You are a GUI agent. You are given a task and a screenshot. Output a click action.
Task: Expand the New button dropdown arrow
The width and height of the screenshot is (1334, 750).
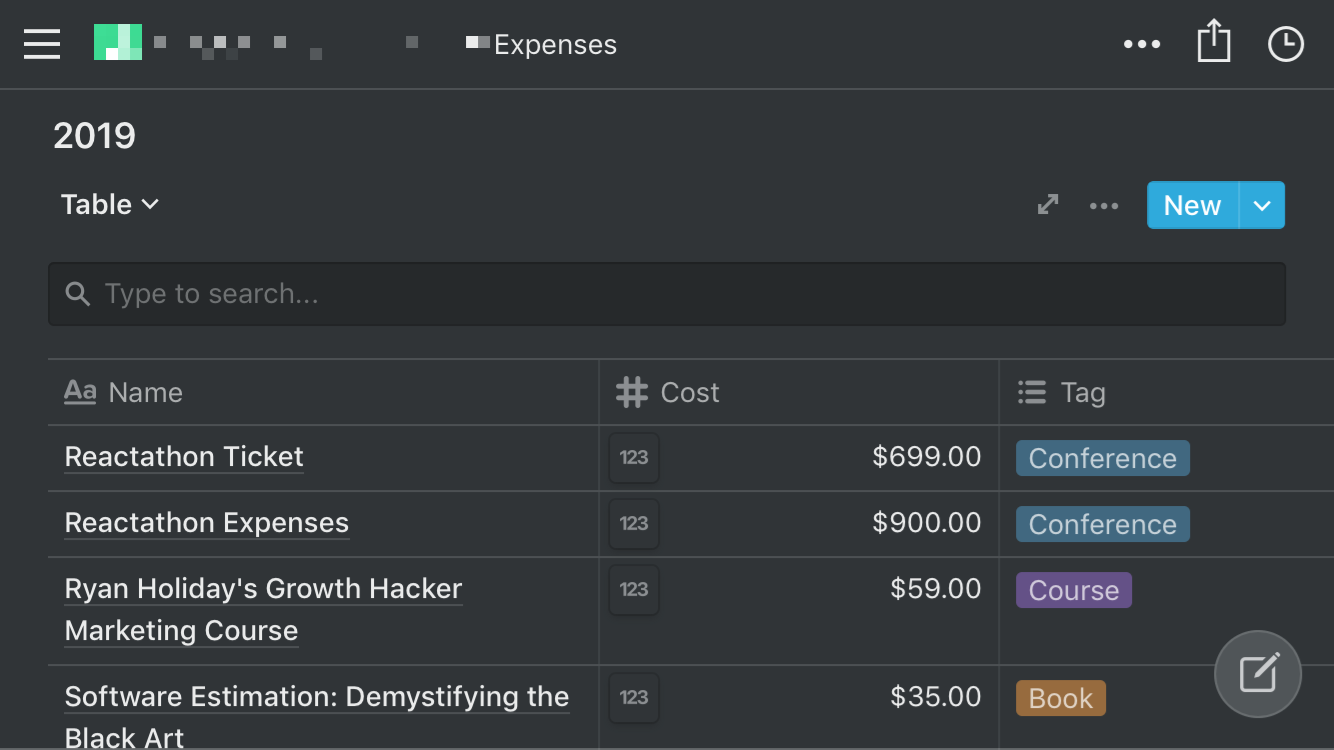(1262, 205)
